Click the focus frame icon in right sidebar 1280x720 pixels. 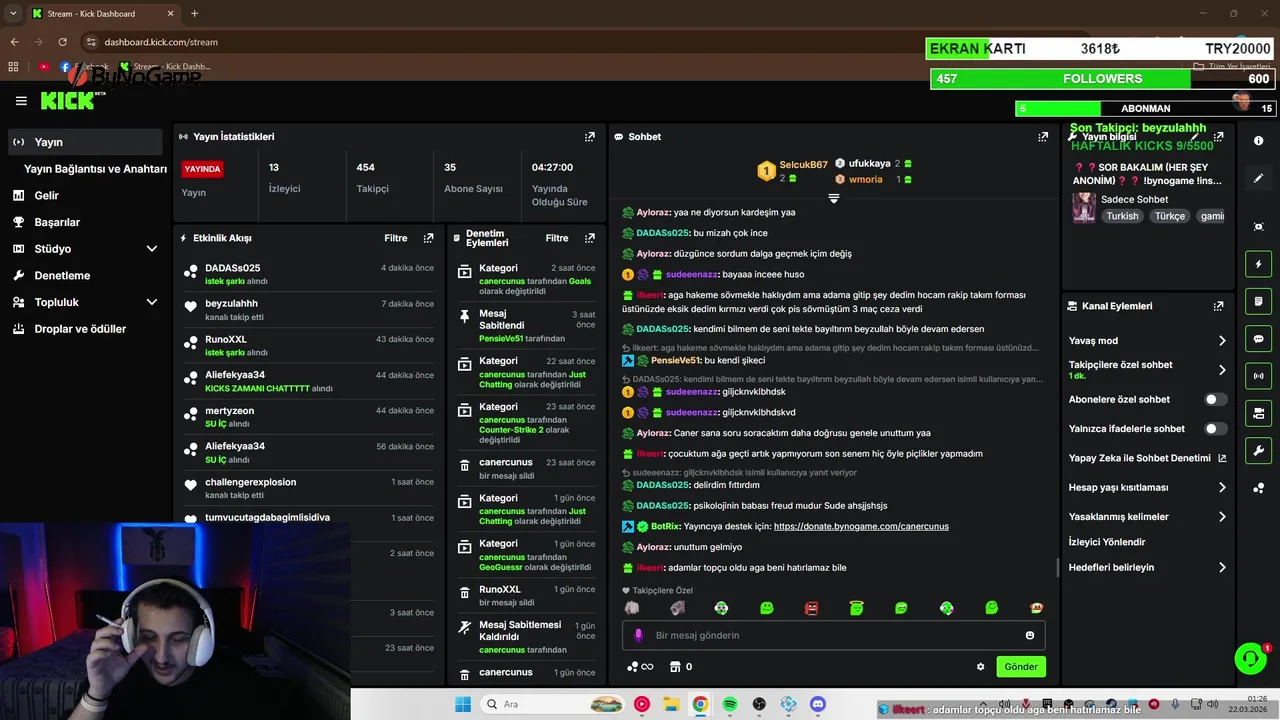pyautogui.click(x=1258, y=227)
